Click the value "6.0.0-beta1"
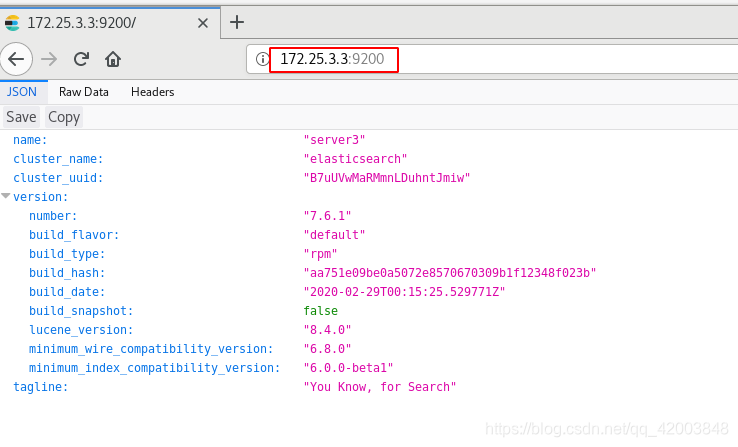 348,368
